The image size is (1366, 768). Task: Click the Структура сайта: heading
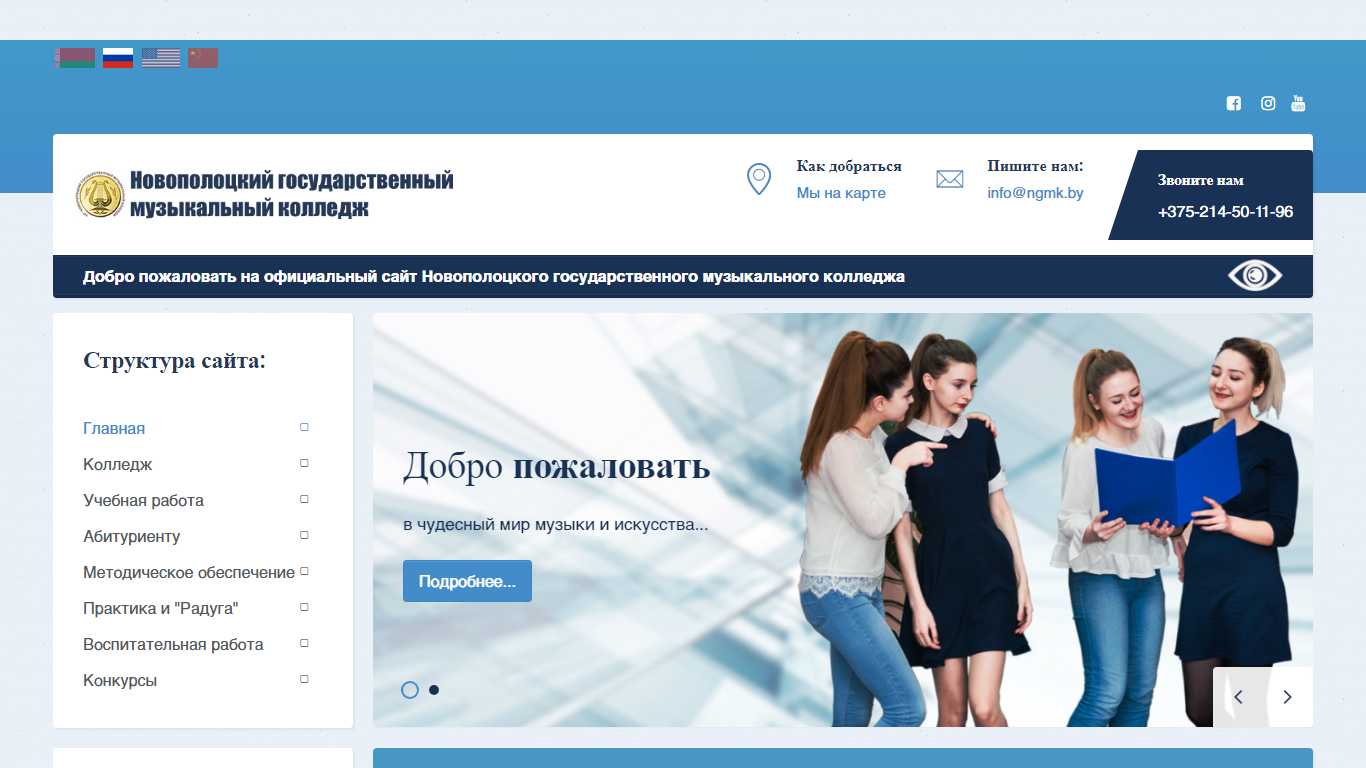[x=175, y=360]
